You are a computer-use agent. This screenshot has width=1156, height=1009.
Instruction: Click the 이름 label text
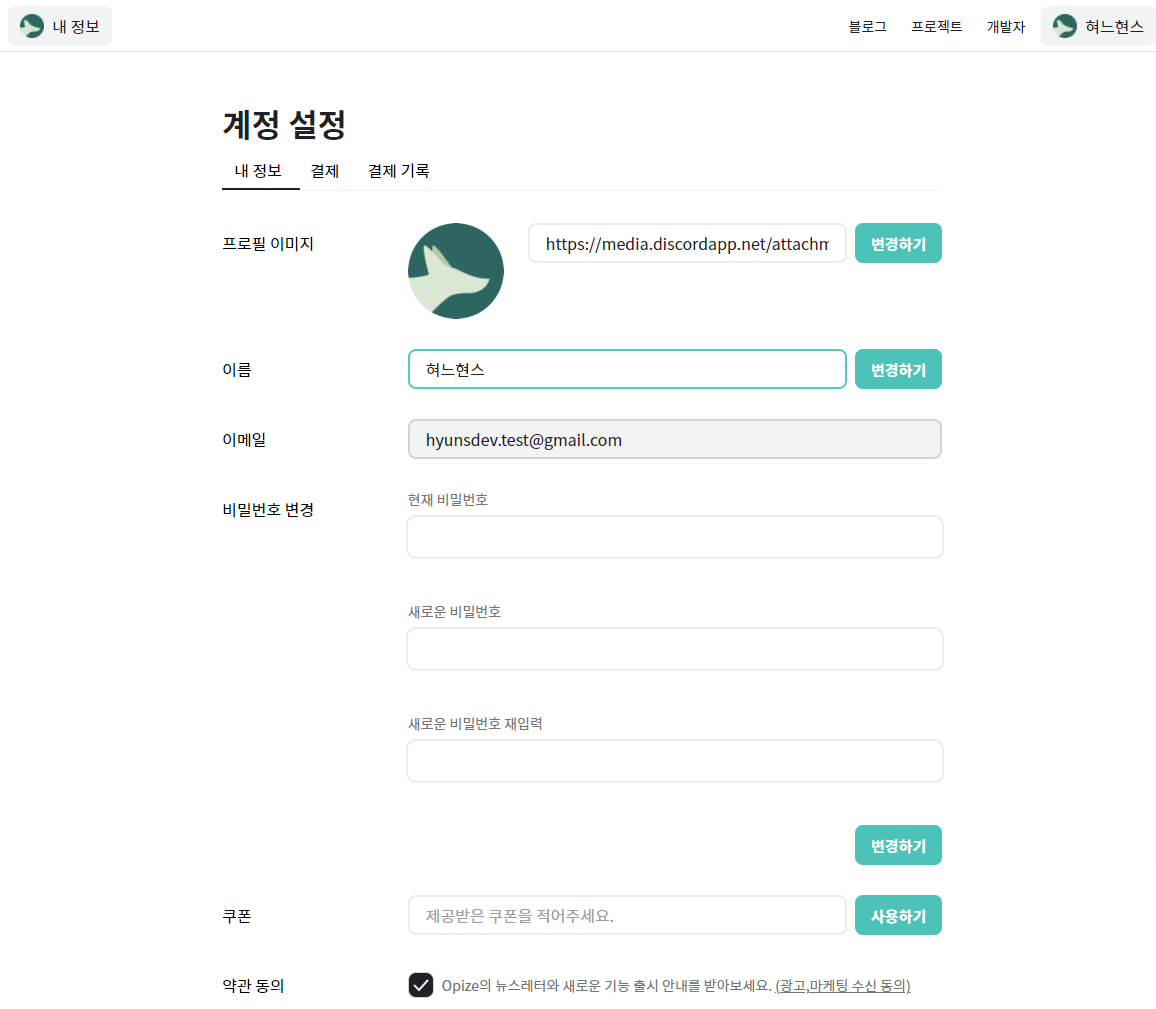coord(237,369)
